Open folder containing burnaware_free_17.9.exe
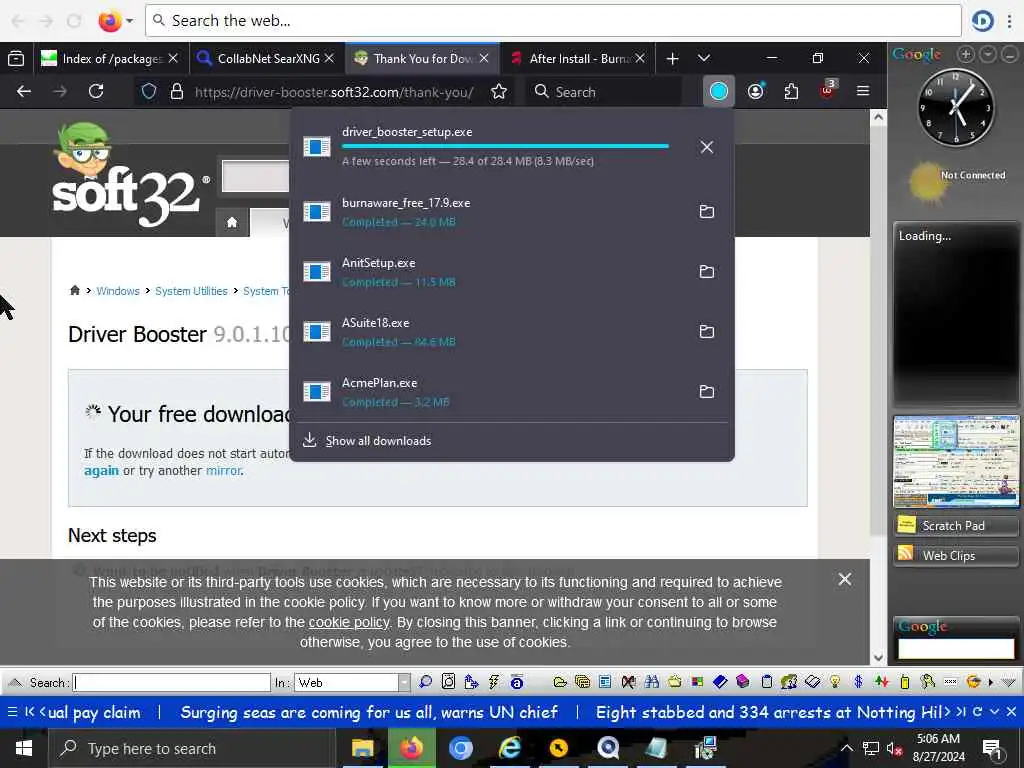The height and width of the screenshot is (768, 1024). click(x=707, y=212)
